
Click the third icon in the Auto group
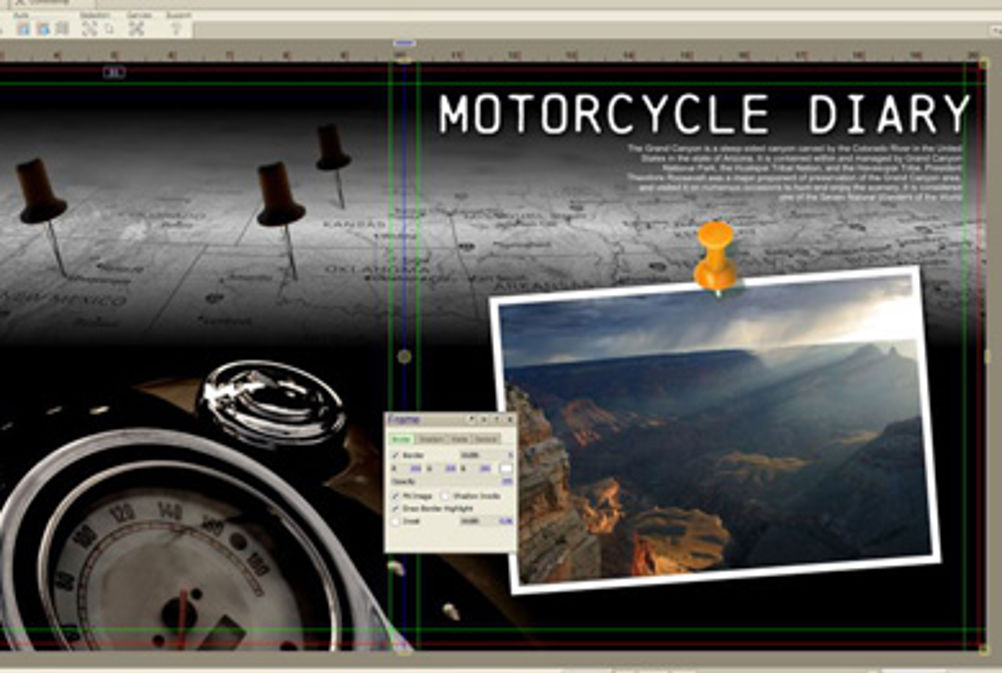pos(62,29)
